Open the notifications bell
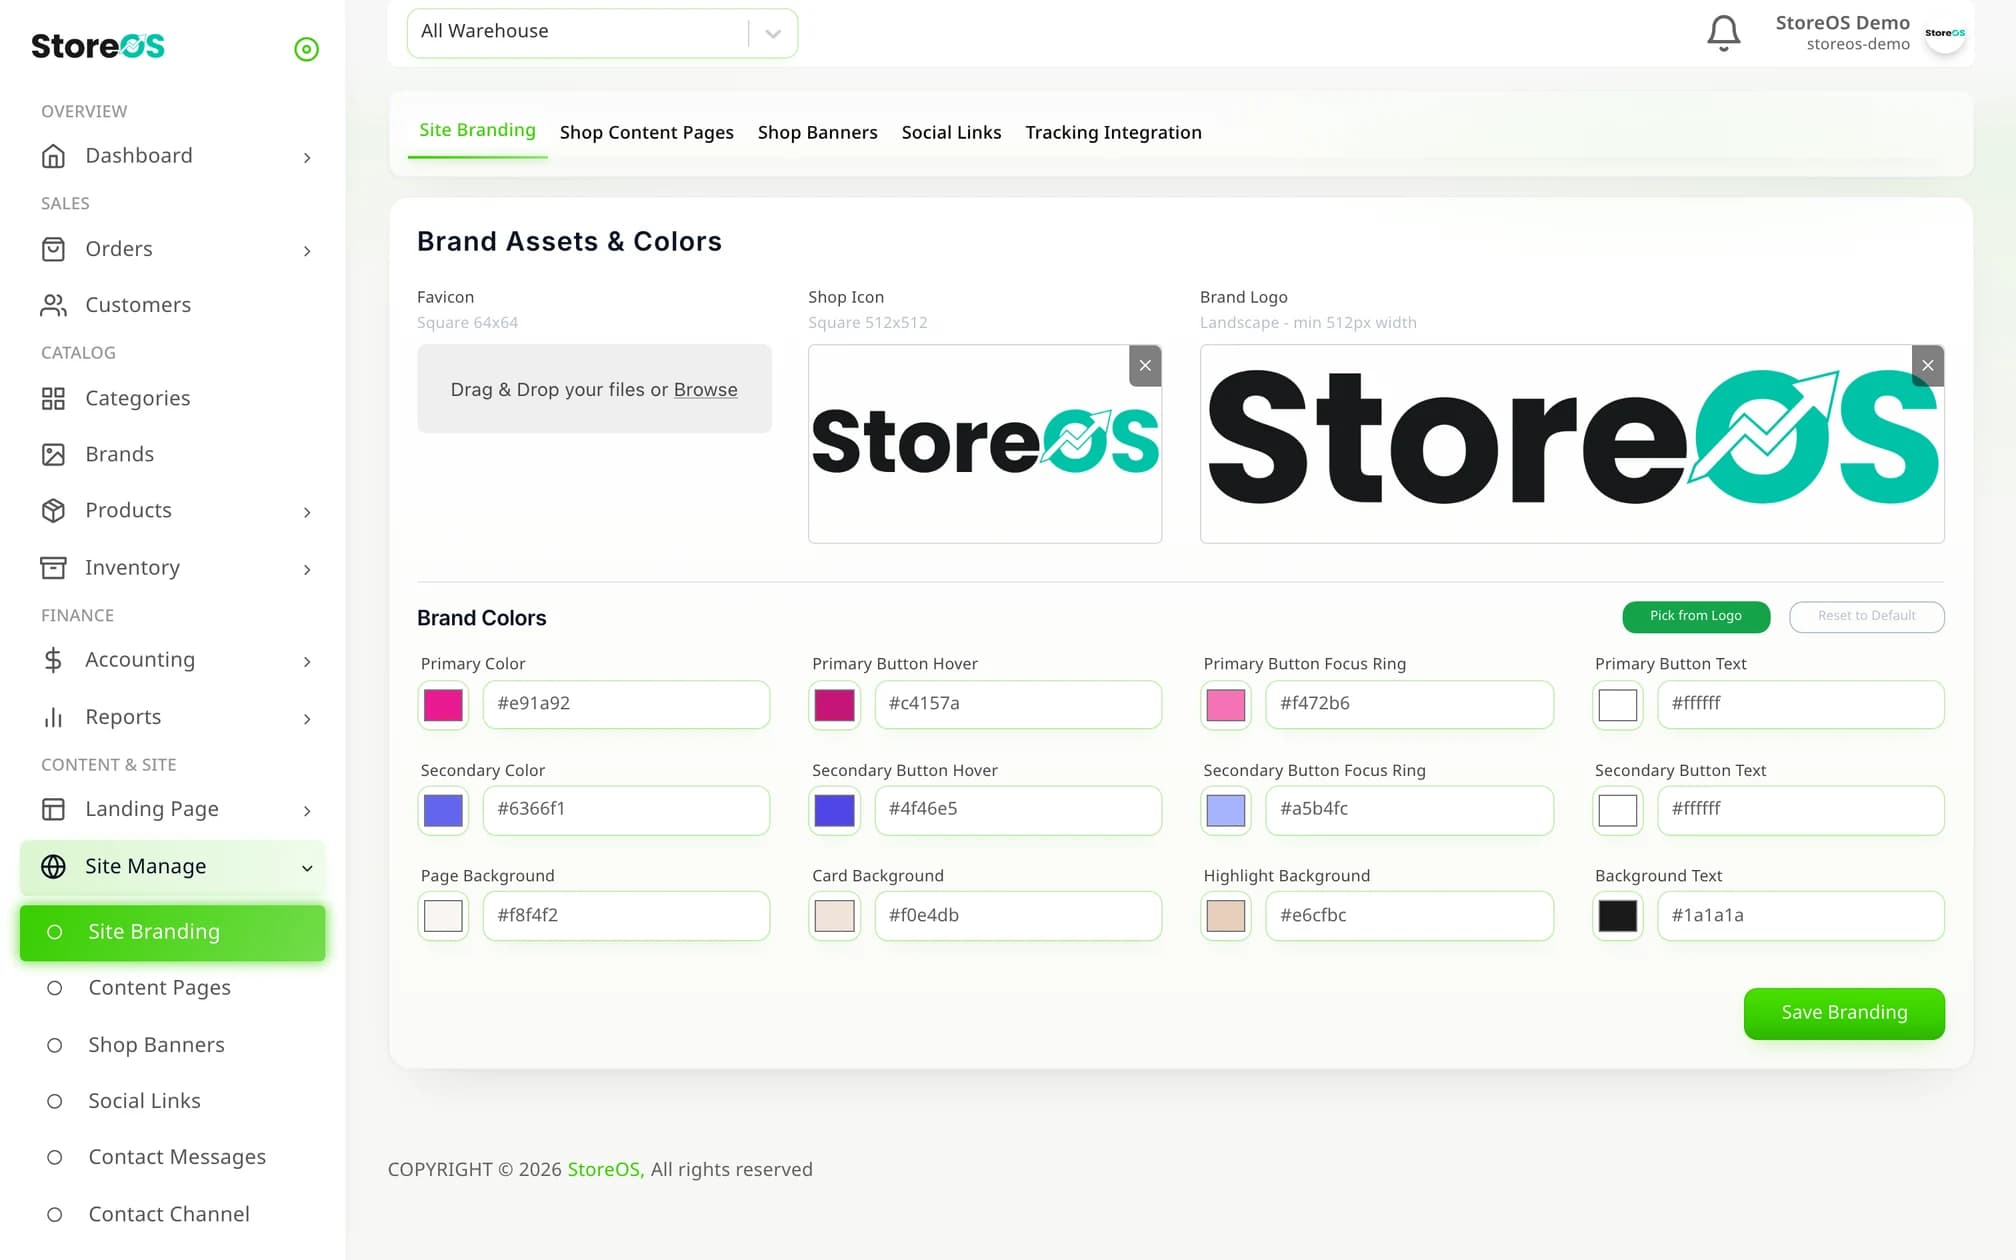The height and width of the screenshot is (1260, 2016). [x=1723, y=33]
